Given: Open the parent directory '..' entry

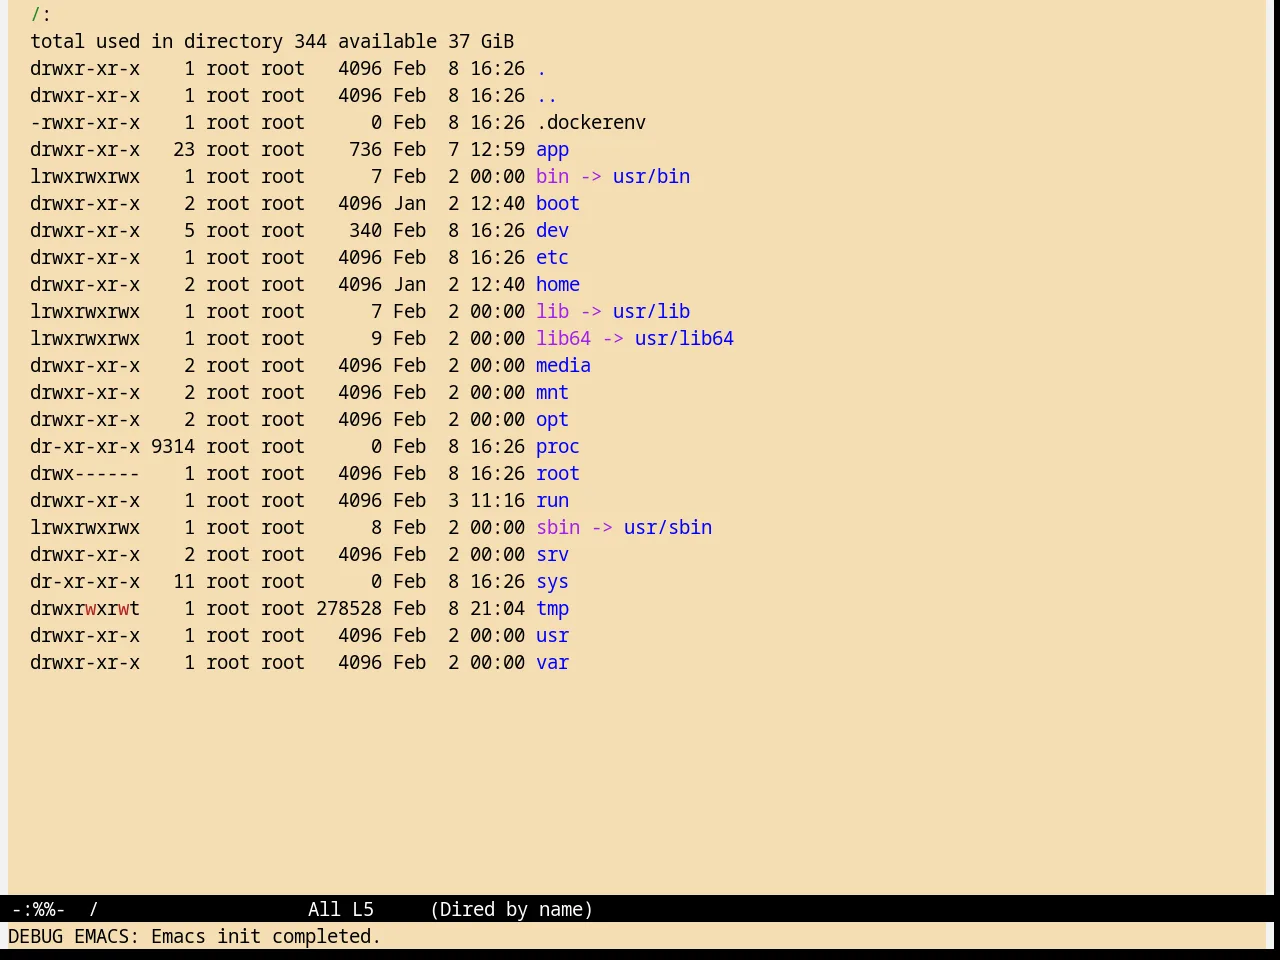Looking at the screenshot, I should tap(547, 96).
